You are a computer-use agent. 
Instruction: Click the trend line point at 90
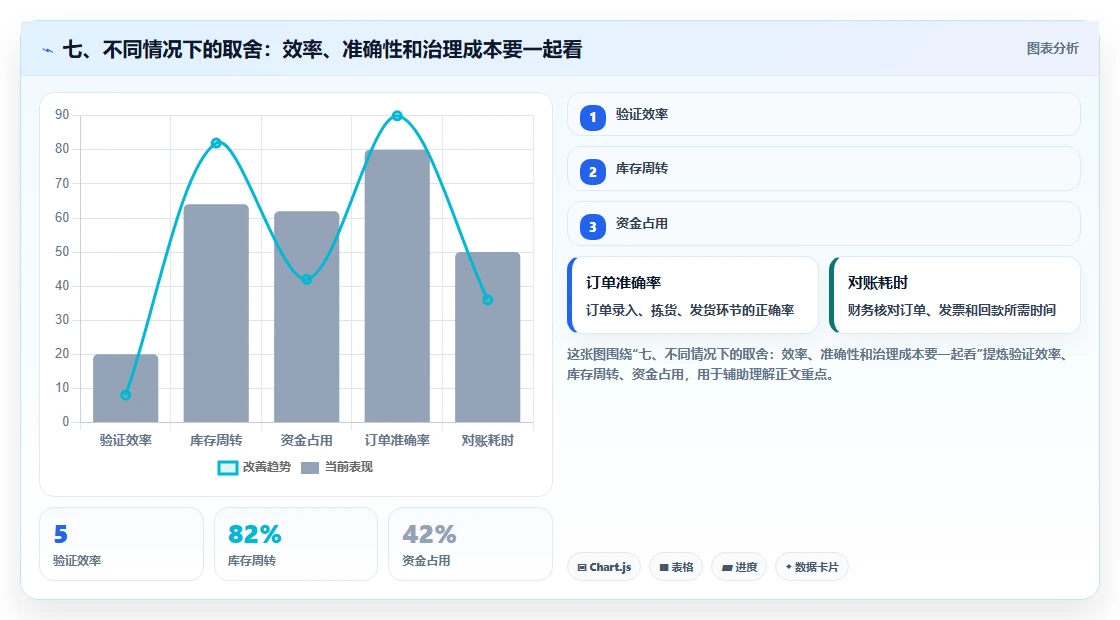click(x=397, y=116)
